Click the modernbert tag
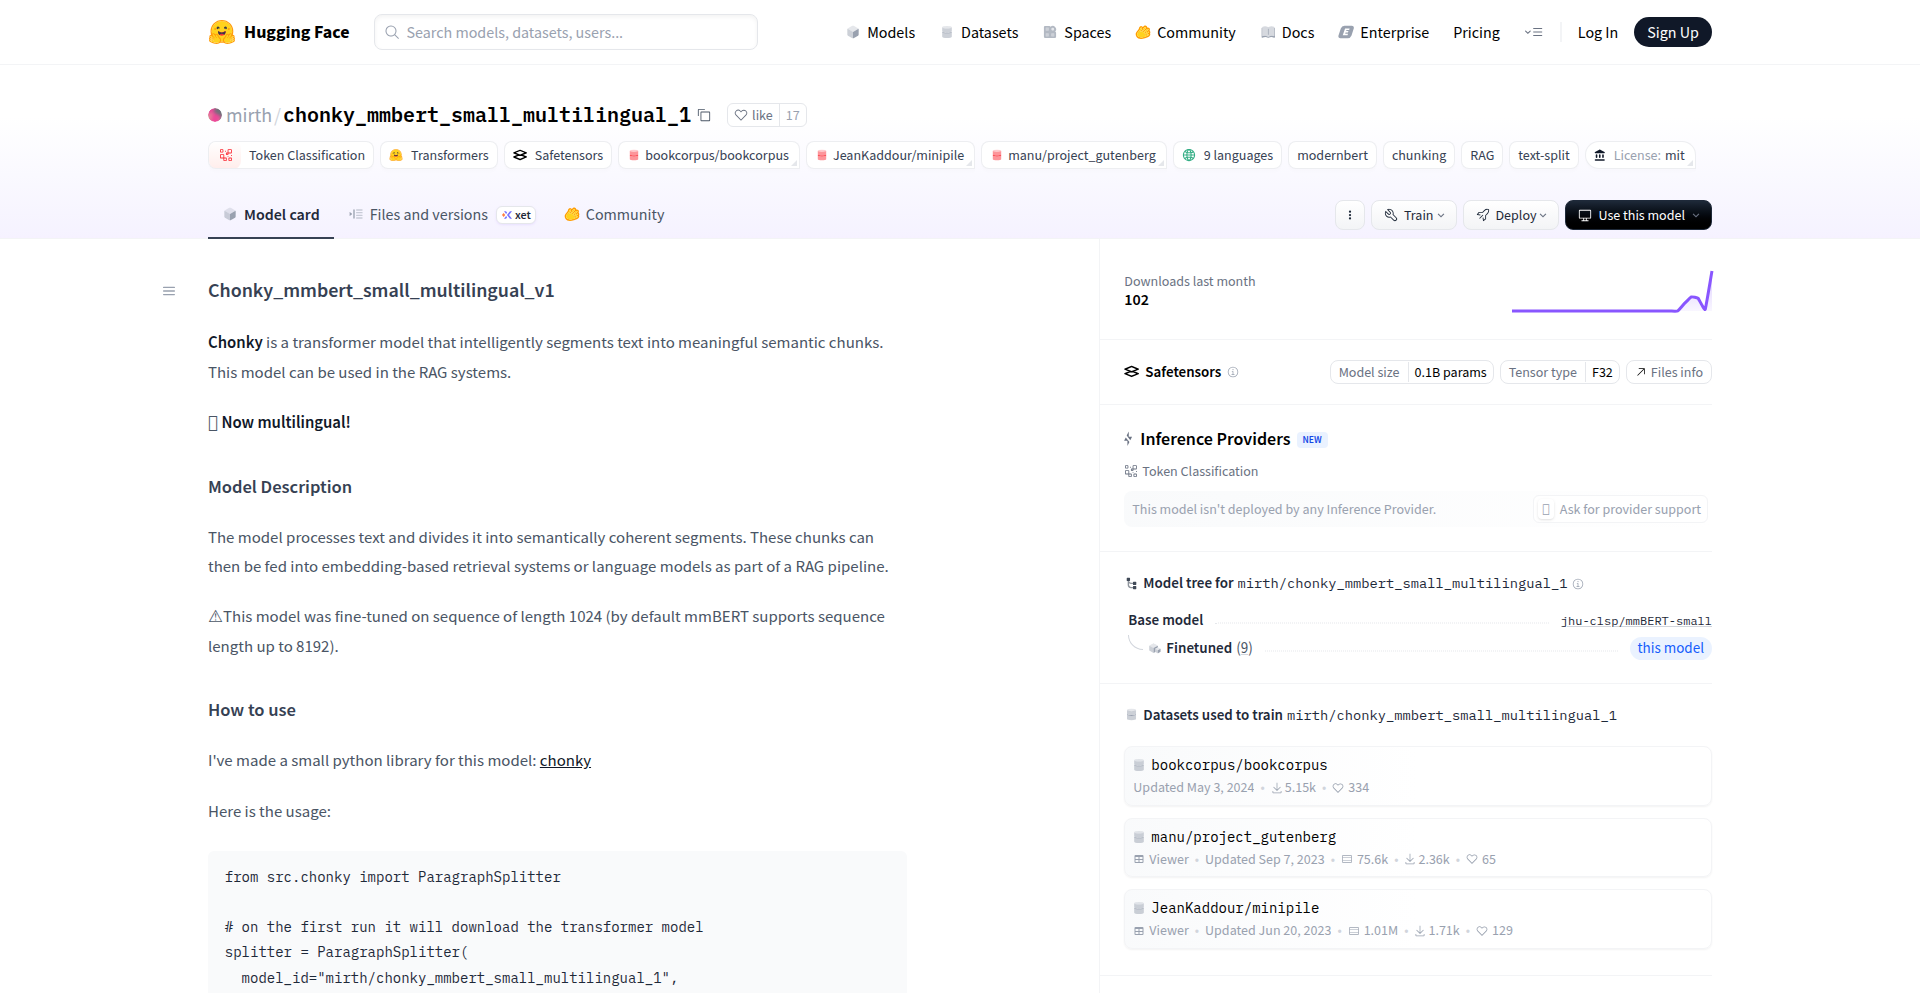The image size is (1920, 993). 1332,155
